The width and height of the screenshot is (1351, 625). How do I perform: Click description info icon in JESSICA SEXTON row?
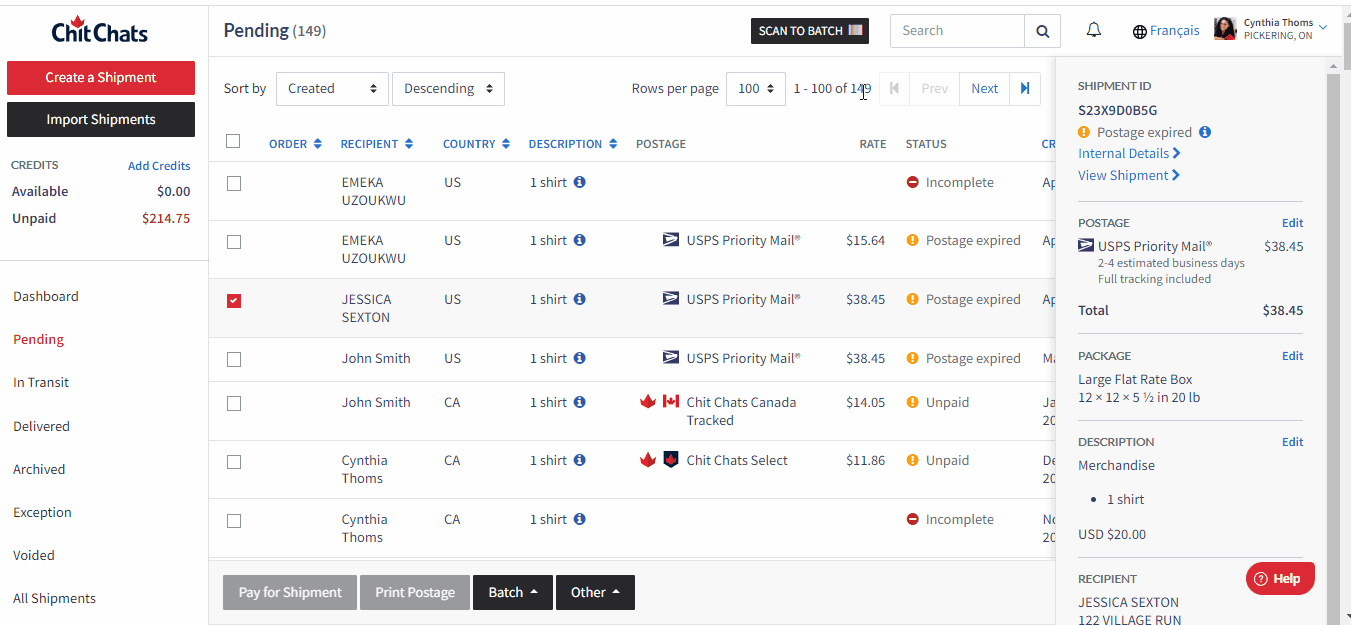[x=580, y=299]
